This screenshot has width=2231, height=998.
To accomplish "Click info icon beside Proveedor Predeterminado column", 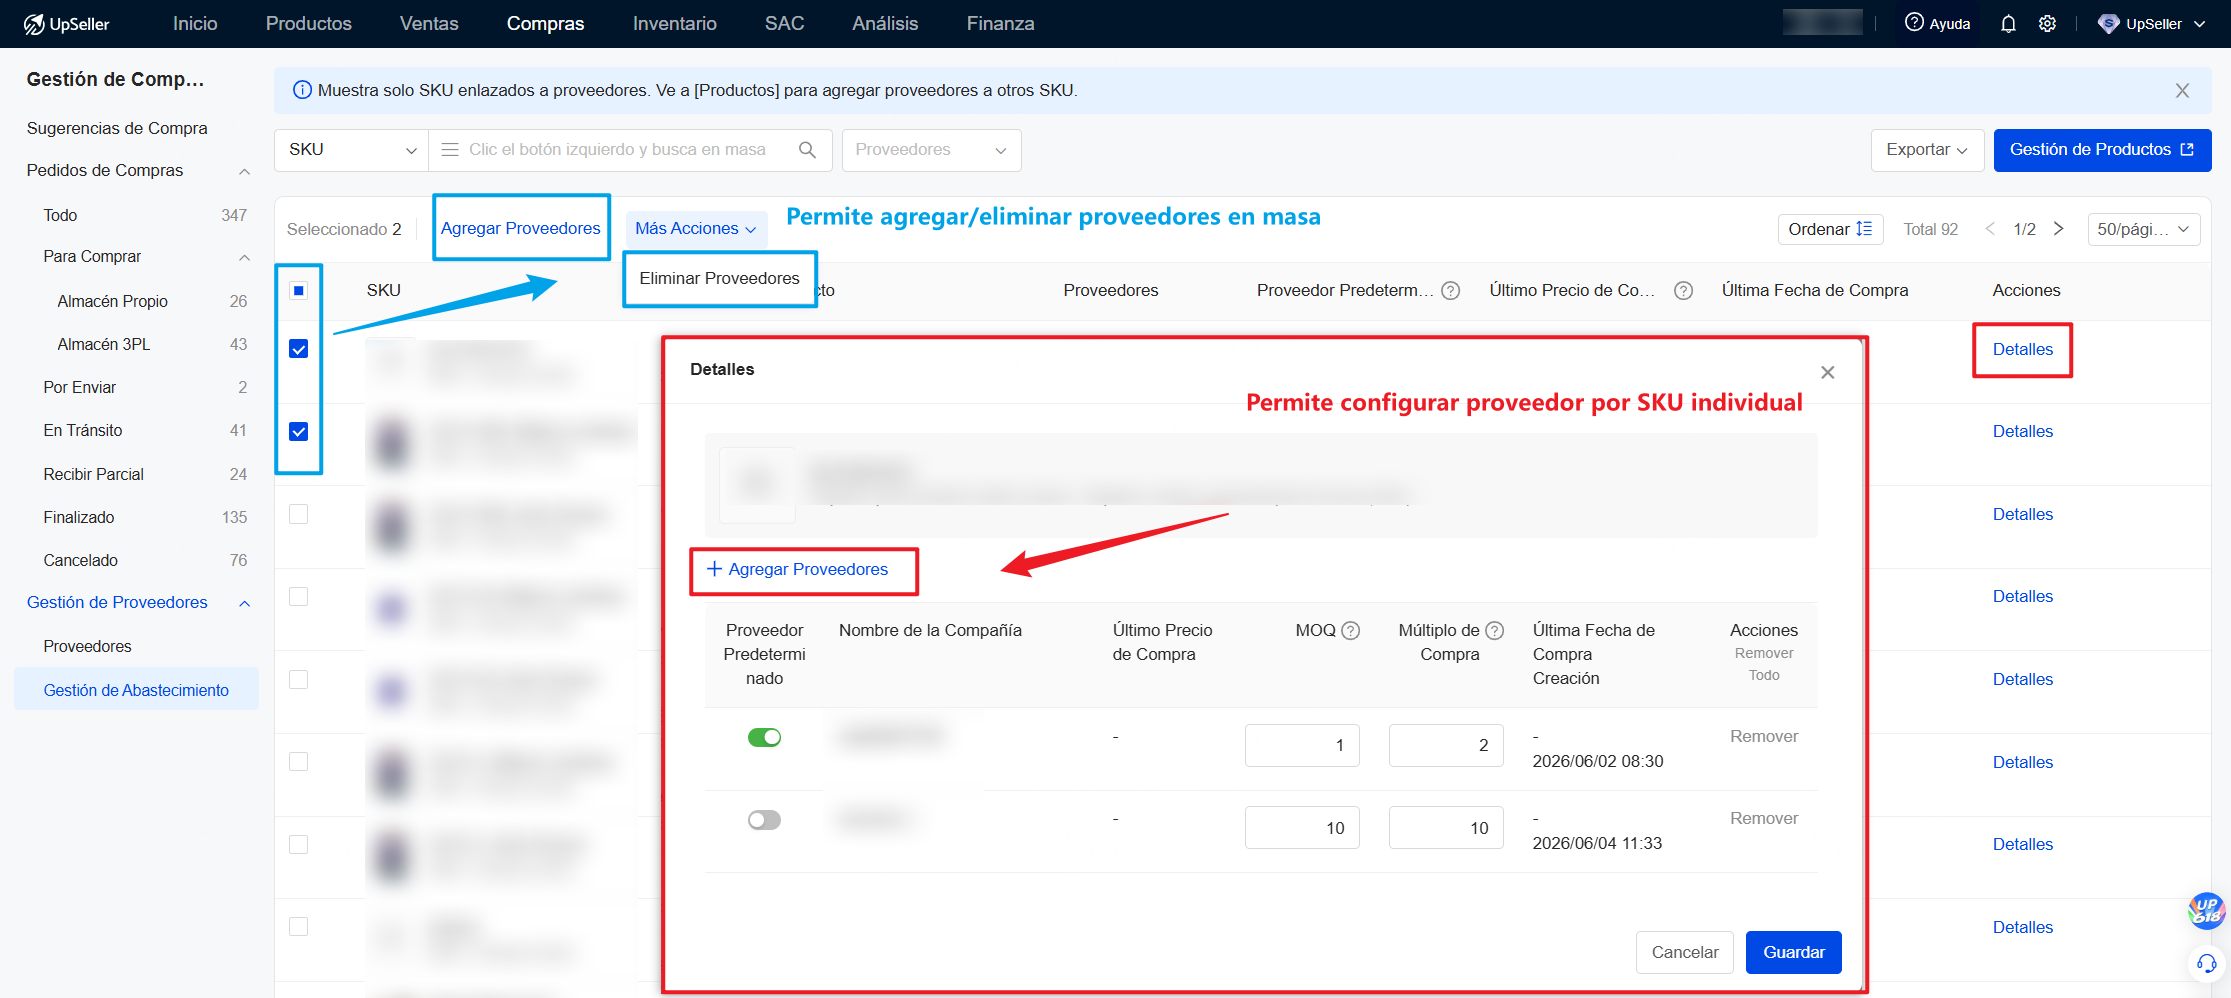I will [1451, 291].
